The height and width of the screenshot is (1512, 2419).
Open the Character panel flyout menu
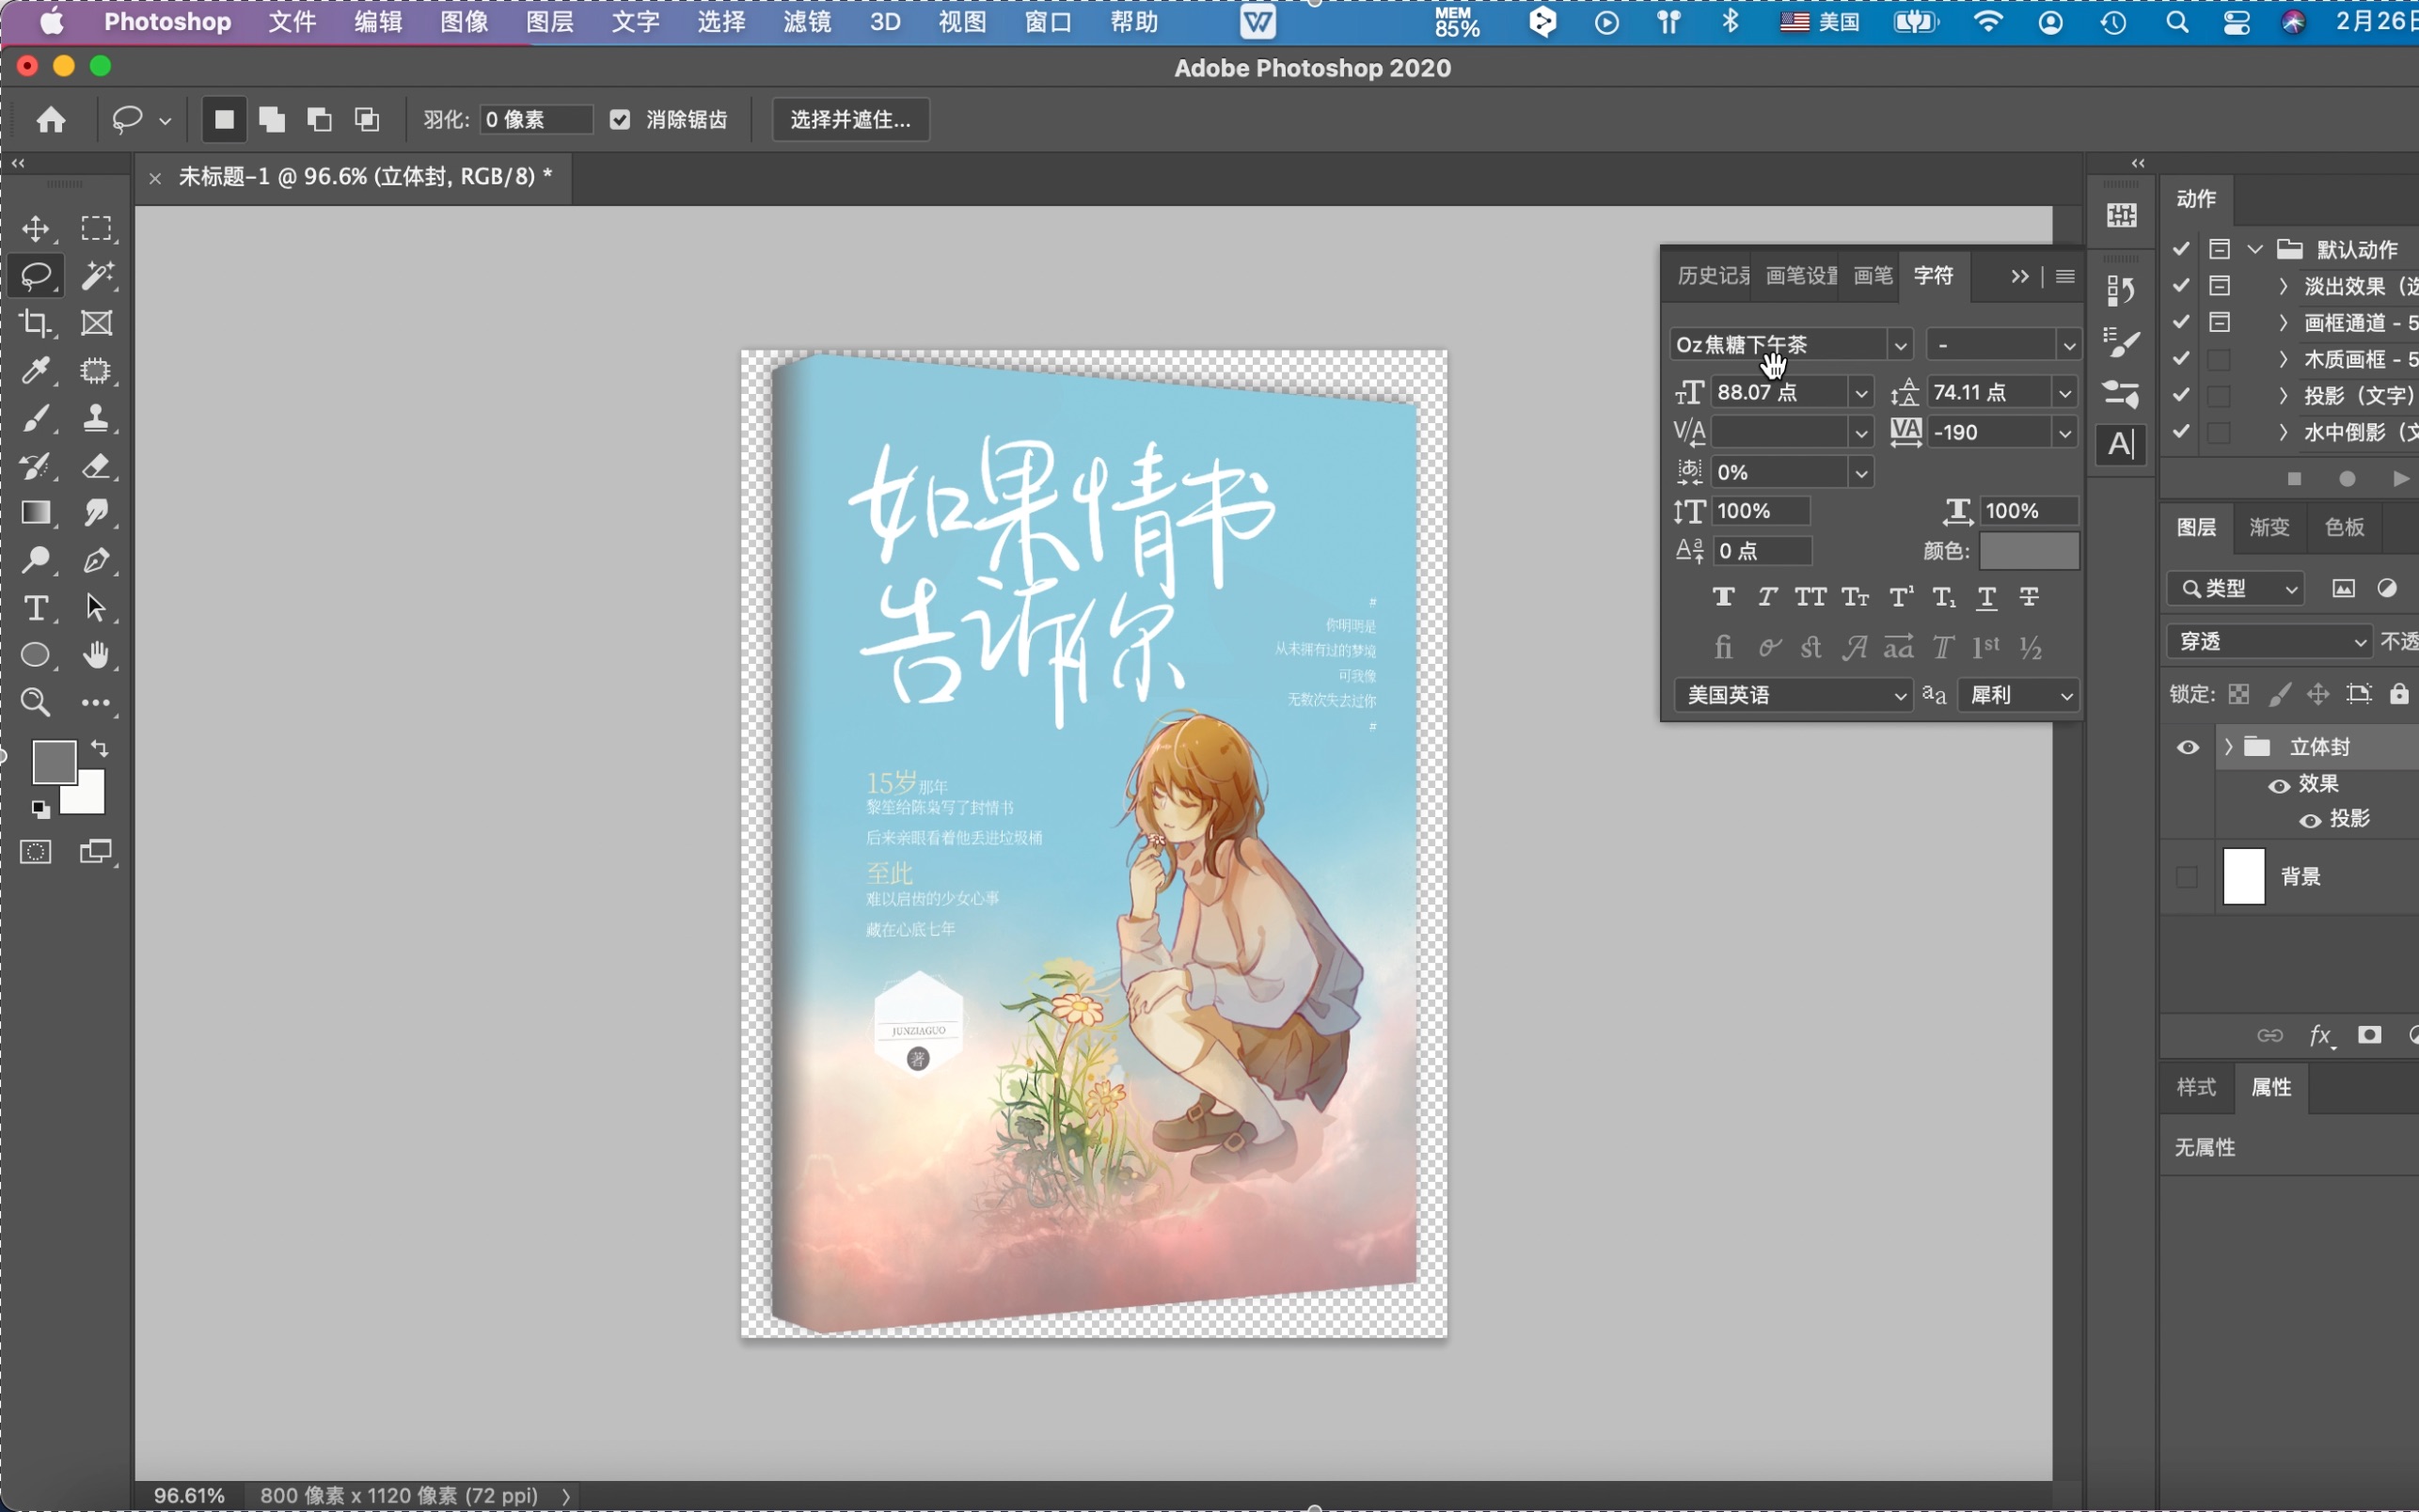[x=2065, y=276]
